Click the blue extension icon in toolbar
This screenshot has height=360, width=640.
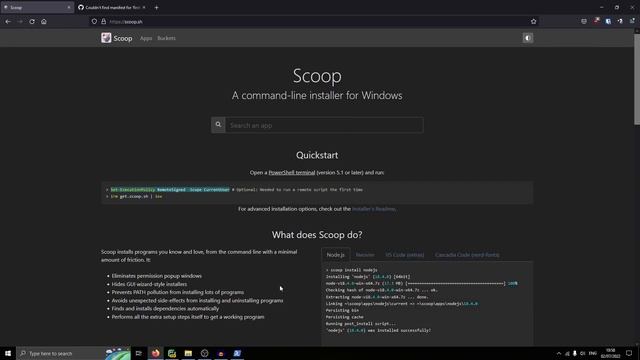click(x=608, y=21)
